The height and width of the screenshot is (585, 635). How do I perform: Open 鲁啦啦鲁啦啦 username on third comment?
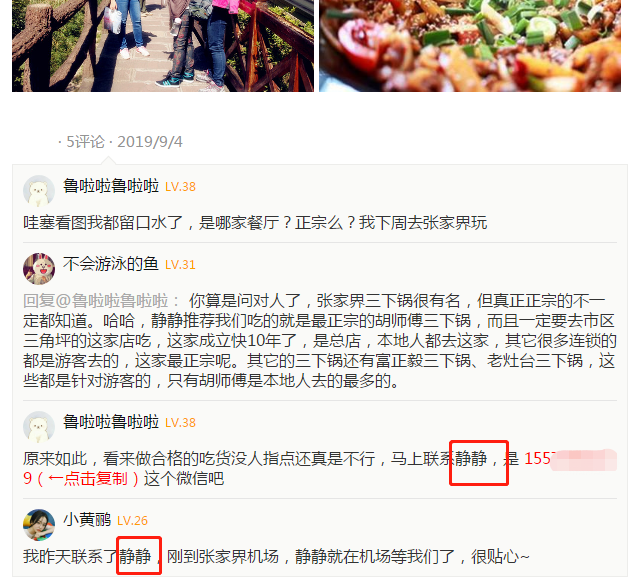(x=111, y=422)
